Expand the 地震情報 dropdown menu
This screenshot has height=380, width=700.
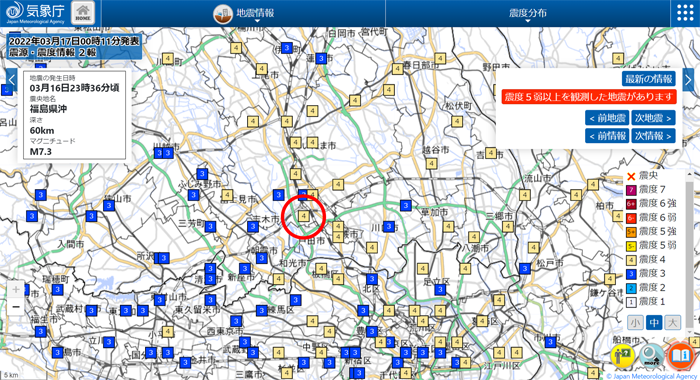[x=244, y=13]
